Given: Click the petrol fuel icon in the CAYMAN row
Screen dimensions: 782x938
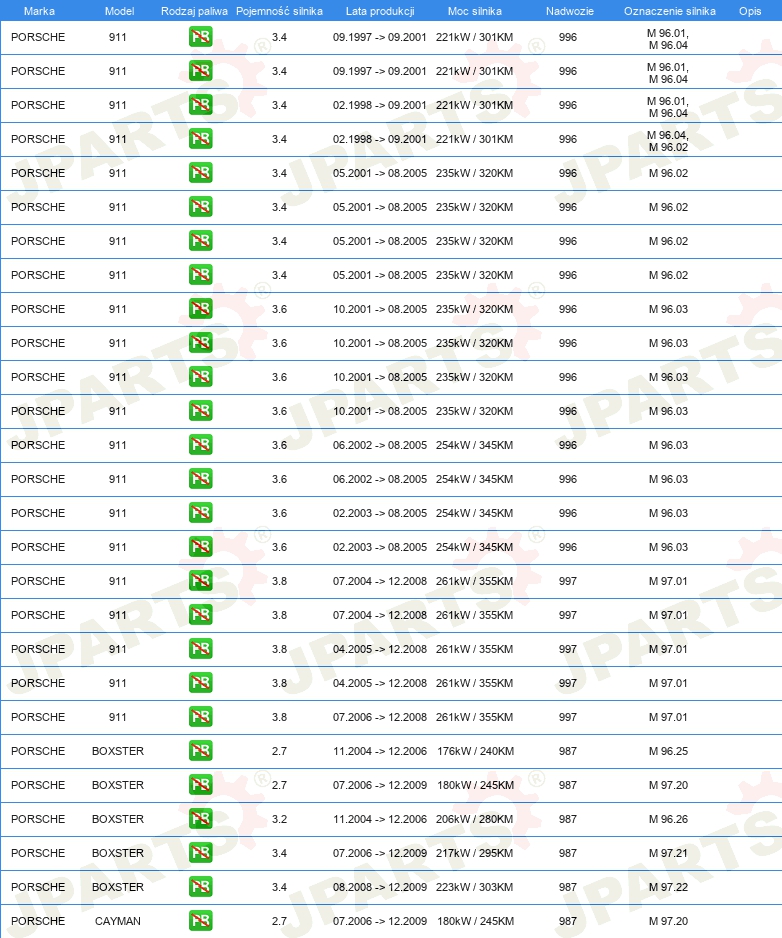Looking at the screenshot, I should click(200, 921).
